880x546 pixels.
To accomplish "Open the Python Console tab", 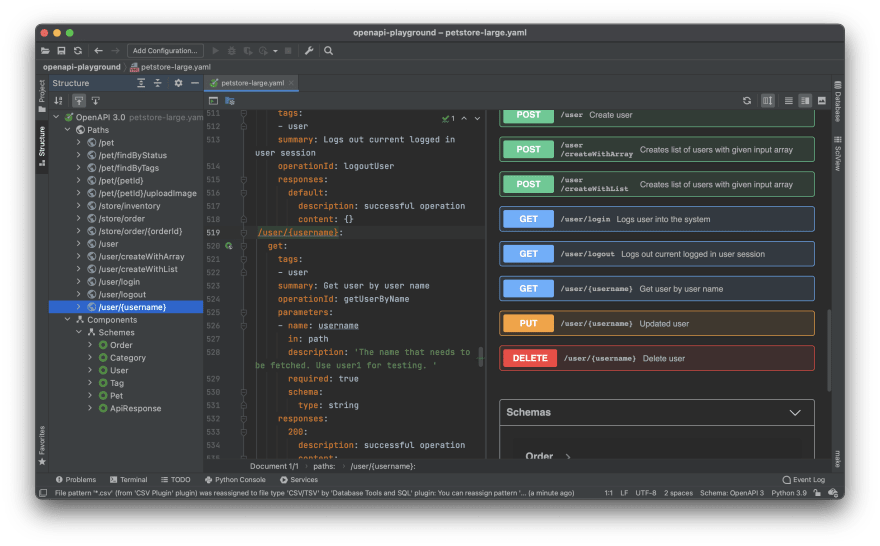I will pyautogui.click(x=235, y=480).
